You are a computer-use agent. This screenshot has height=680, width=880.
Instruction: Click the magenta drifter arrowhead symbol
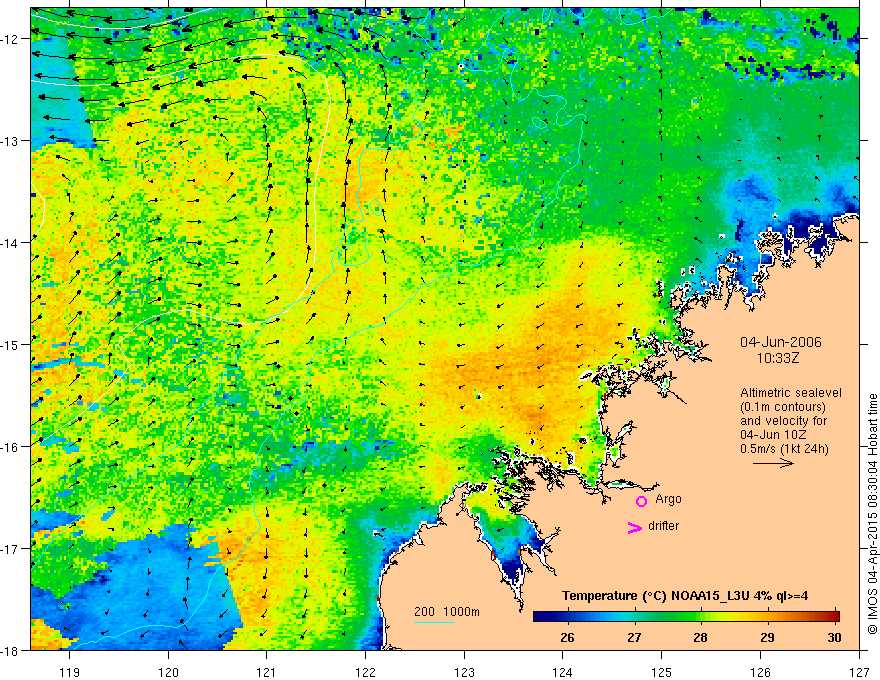click(x=635, y=527)
